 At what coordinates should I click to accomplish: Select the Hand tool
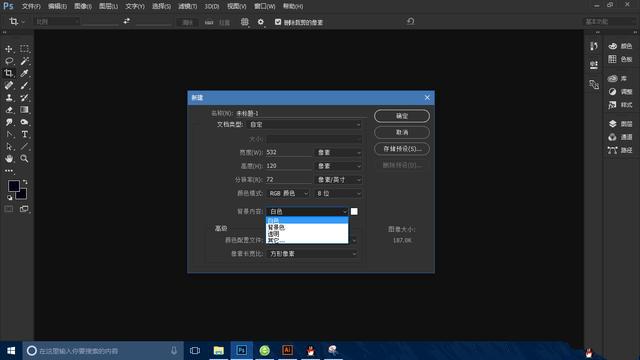9,159
